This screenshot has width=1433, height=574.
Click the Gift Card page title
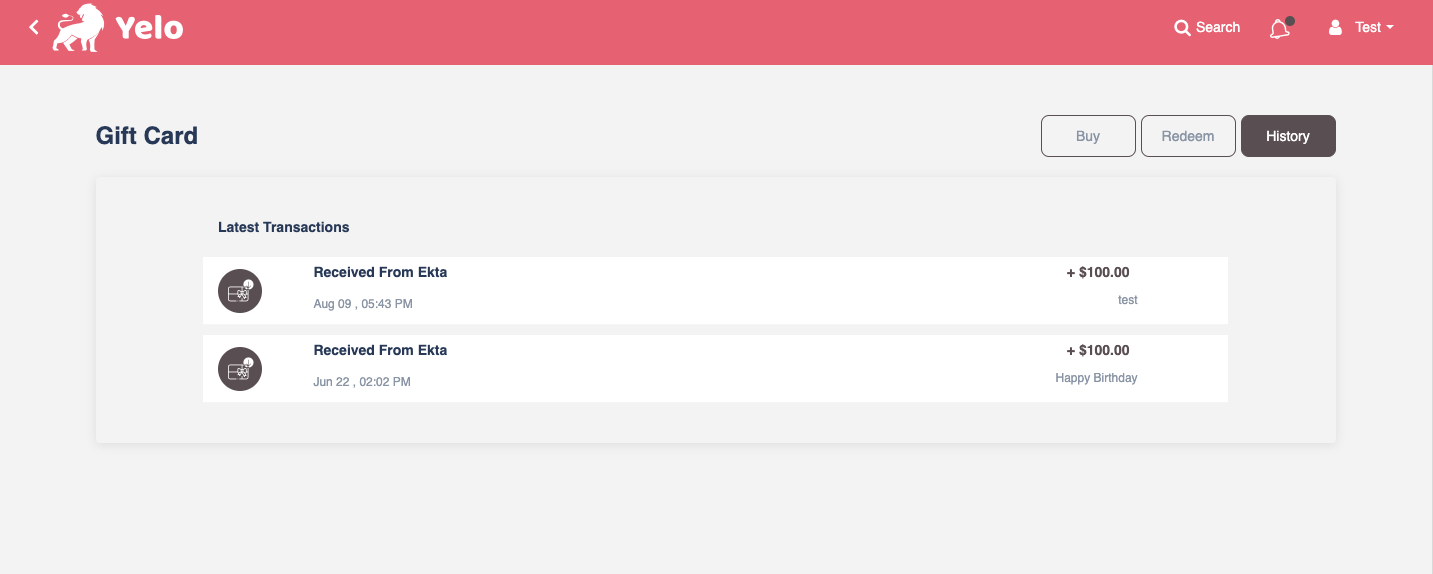point(147,136)
